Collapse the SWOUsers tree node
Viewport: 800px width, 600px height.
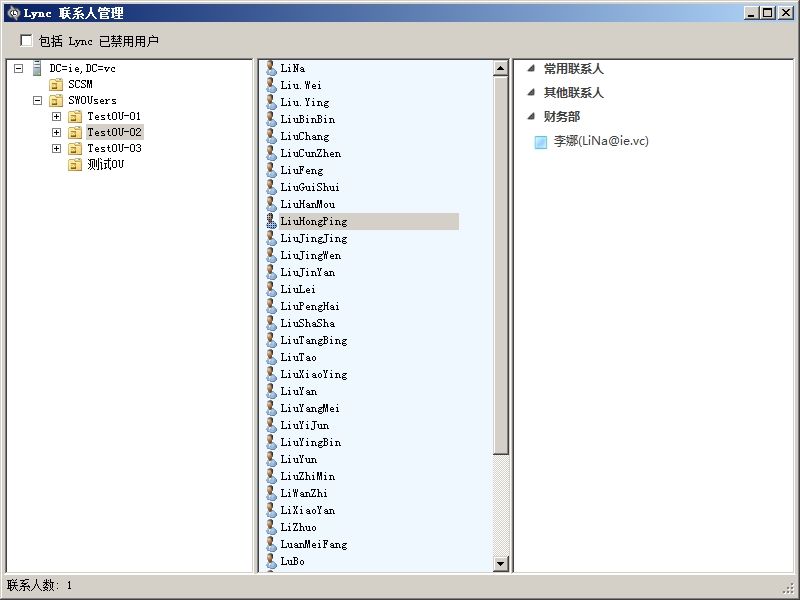click(x=37, y=100)
